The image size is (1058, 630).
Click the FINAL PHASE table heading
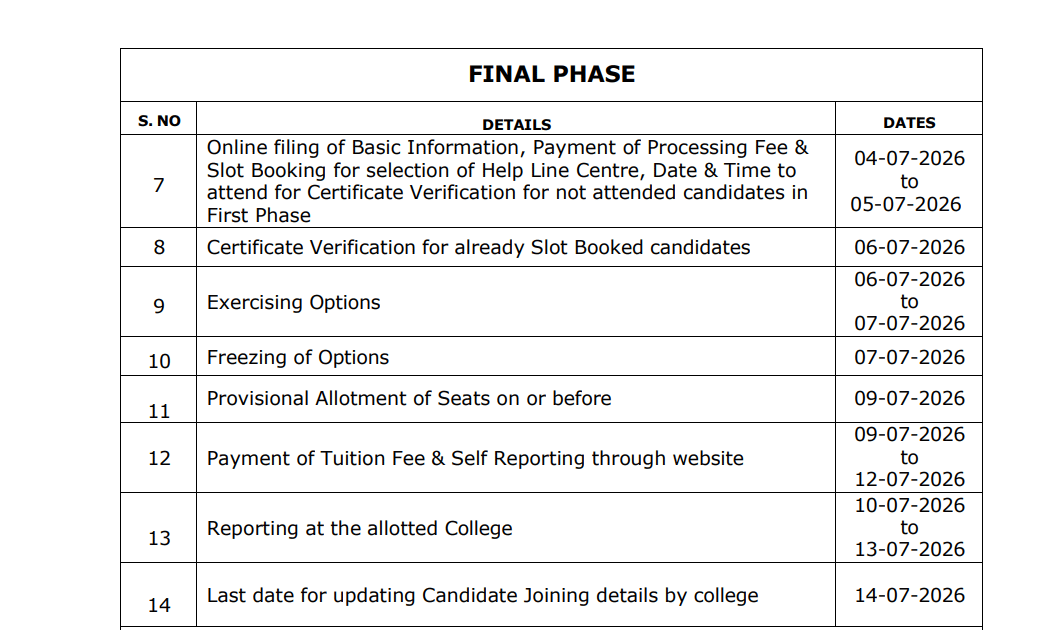pyautogui.click(x=551, y=74)
